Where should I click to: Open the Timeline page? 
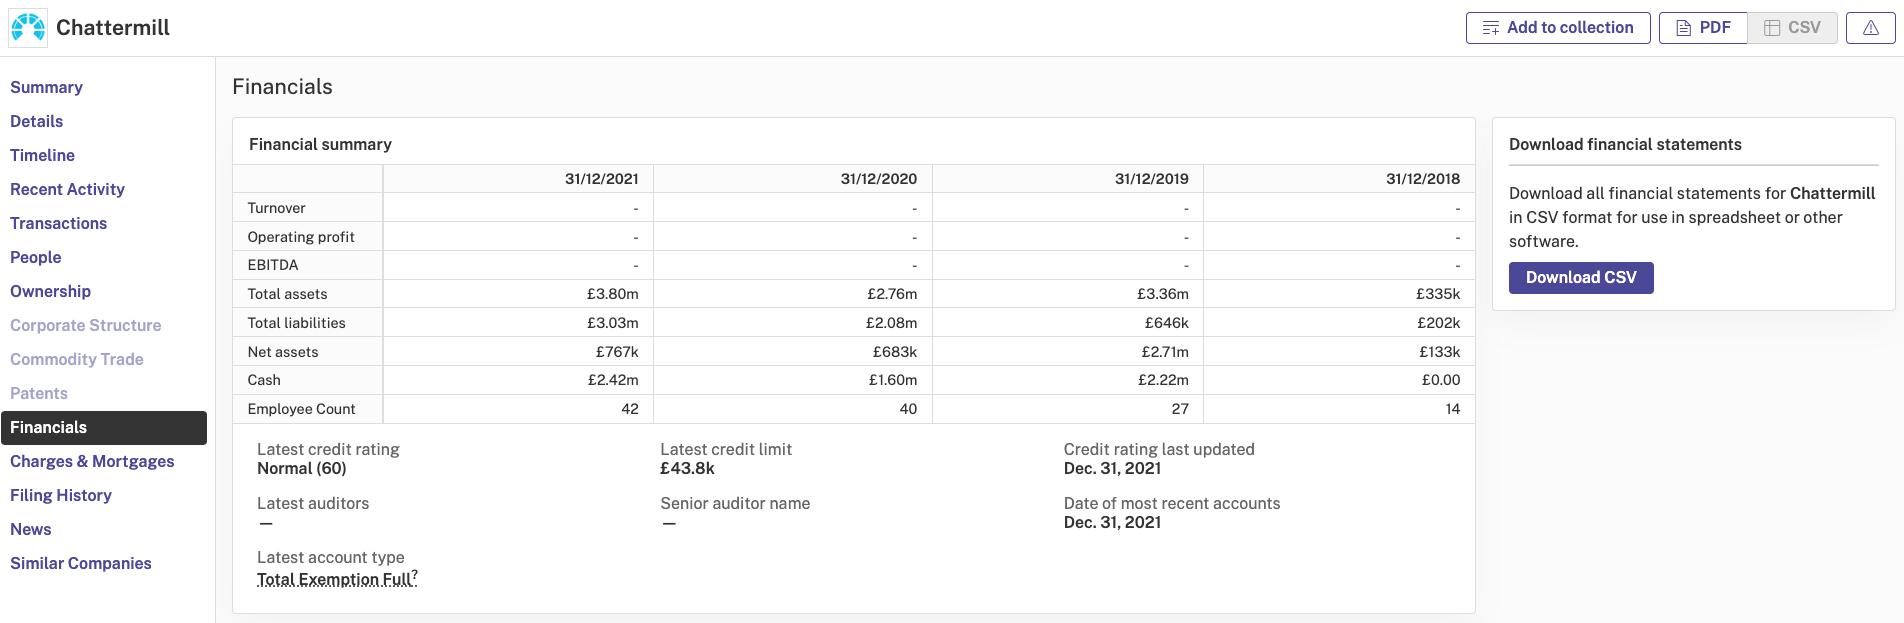pos(42,156)
